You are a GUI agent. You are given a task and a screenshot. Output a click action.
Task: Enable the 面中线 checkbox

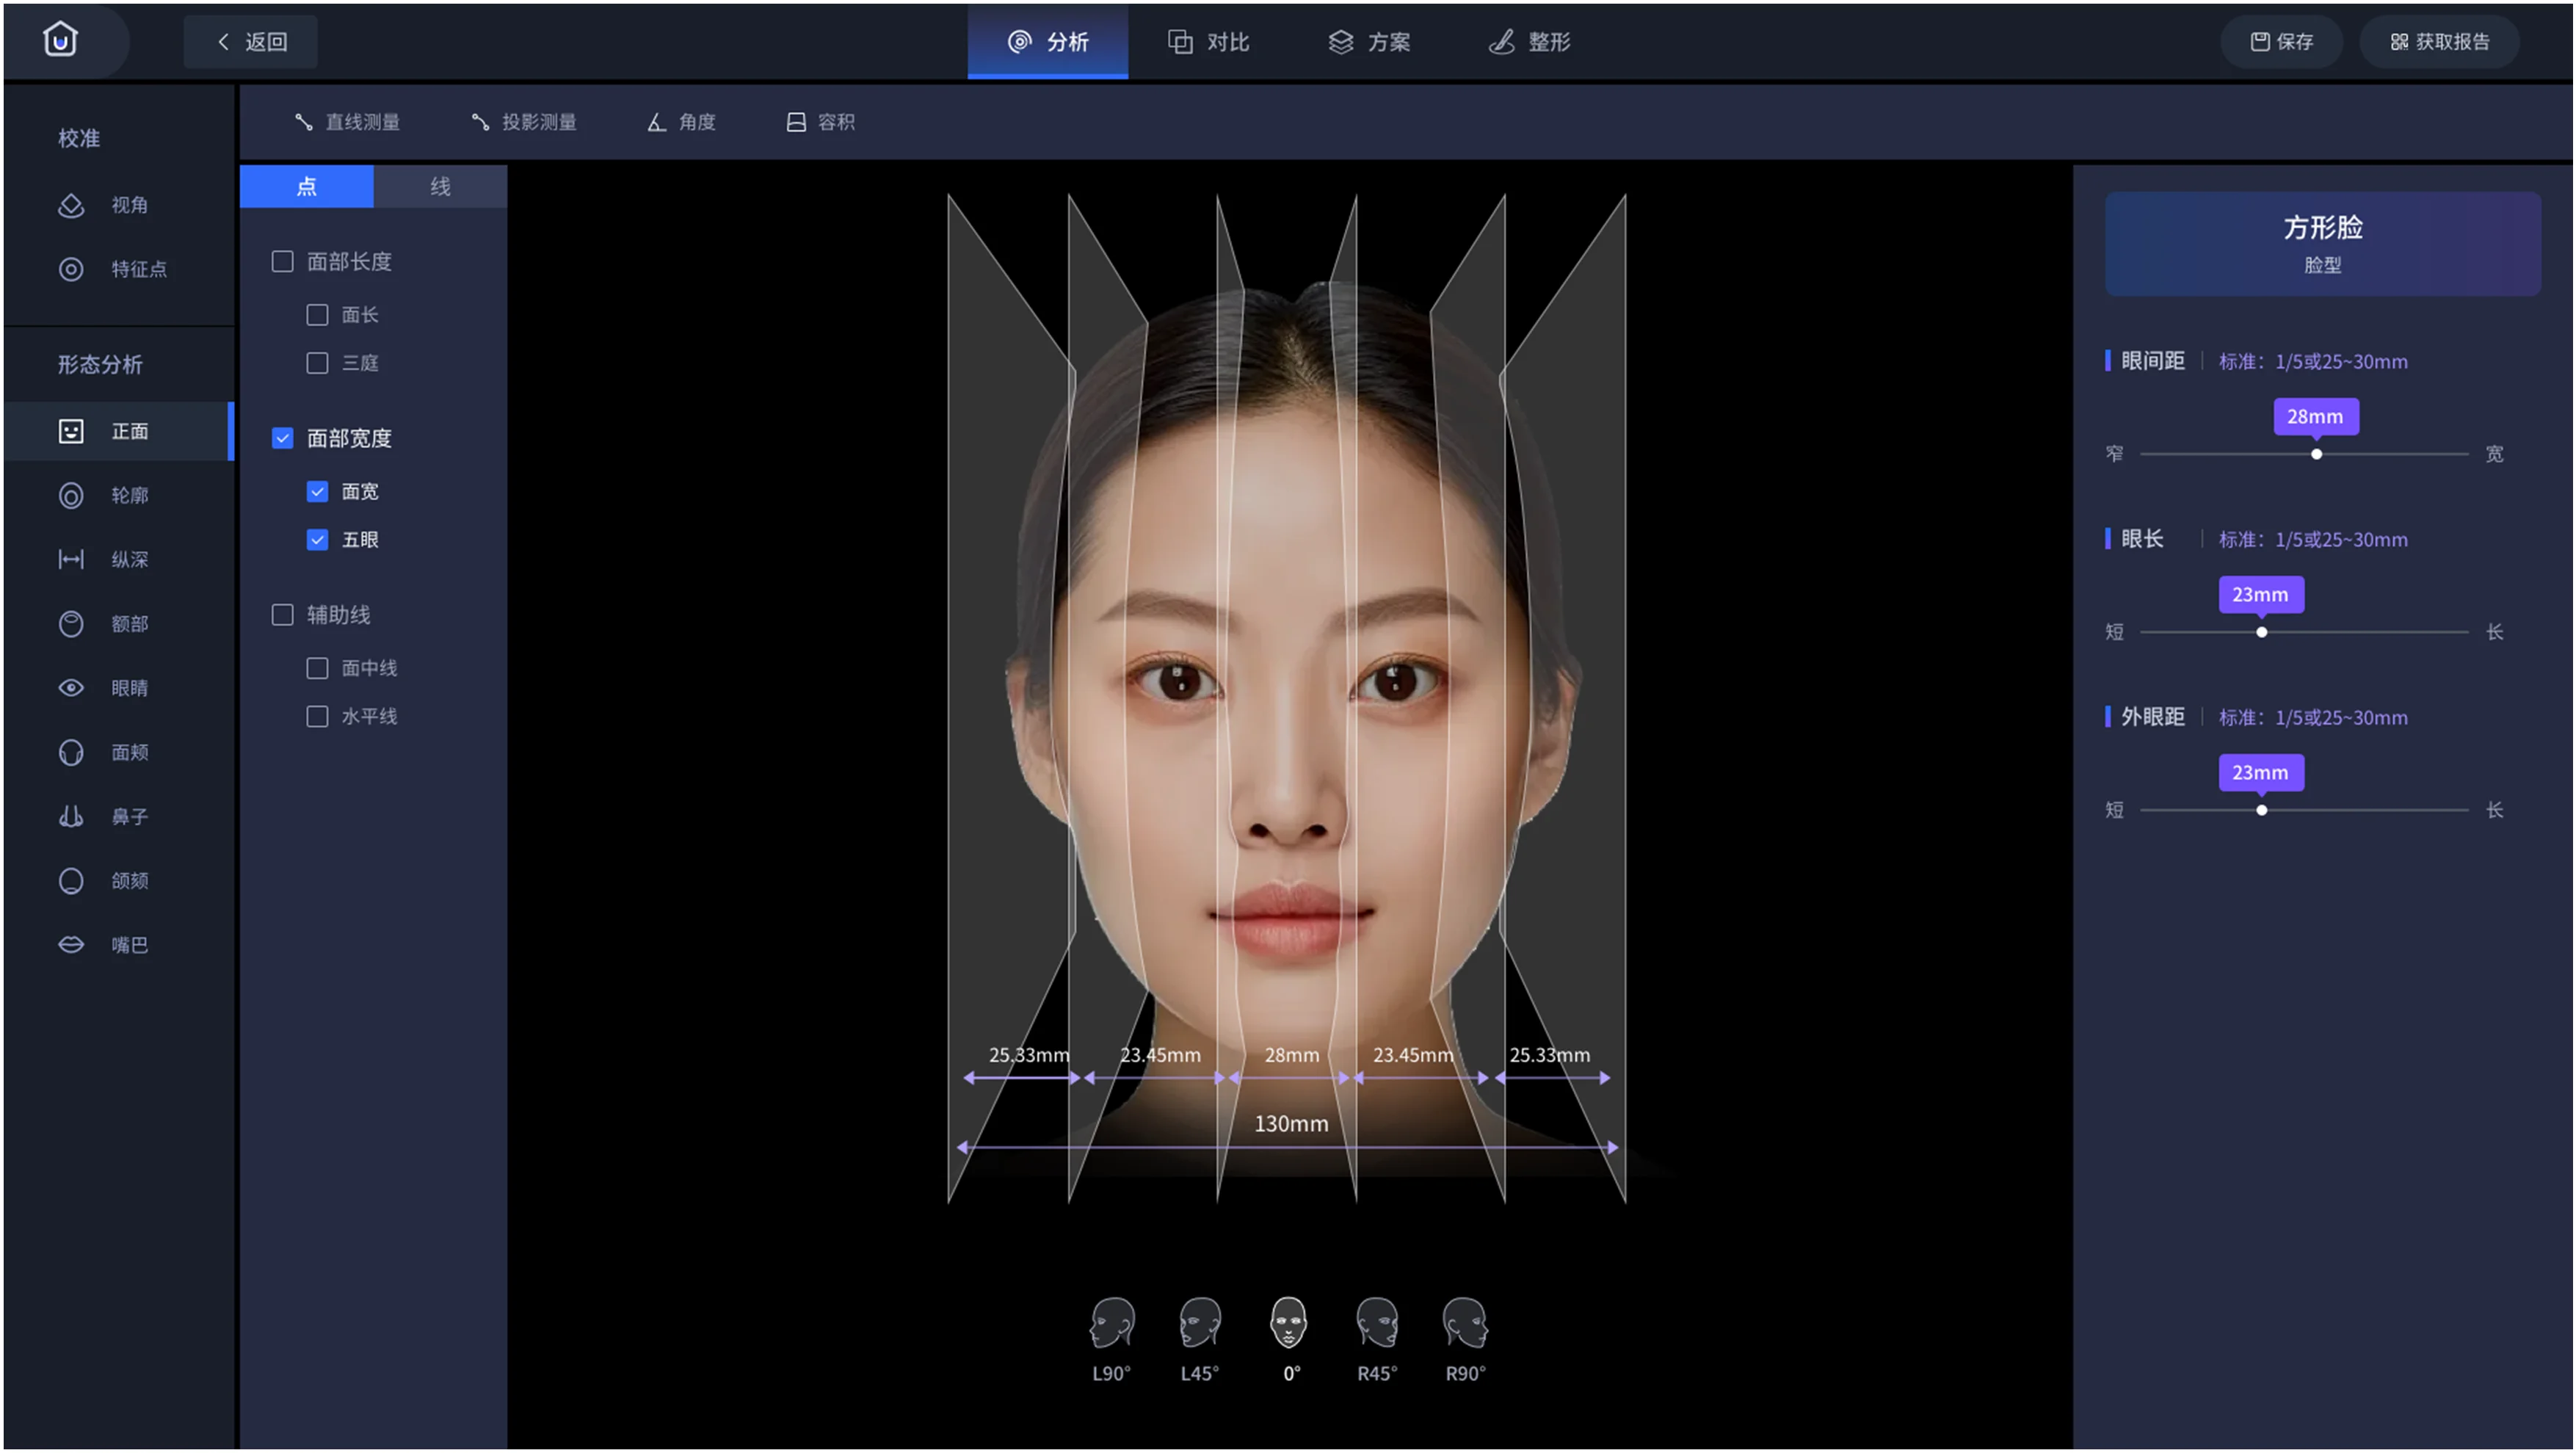tap(317, 668)
